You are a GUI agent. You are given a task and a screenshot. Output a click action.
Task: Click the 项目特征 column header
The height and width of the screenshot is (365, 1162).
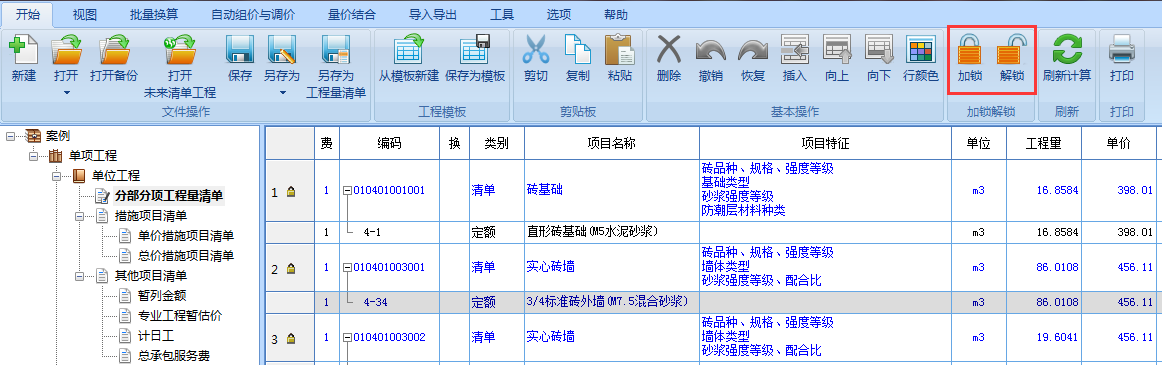click(825, 144)
